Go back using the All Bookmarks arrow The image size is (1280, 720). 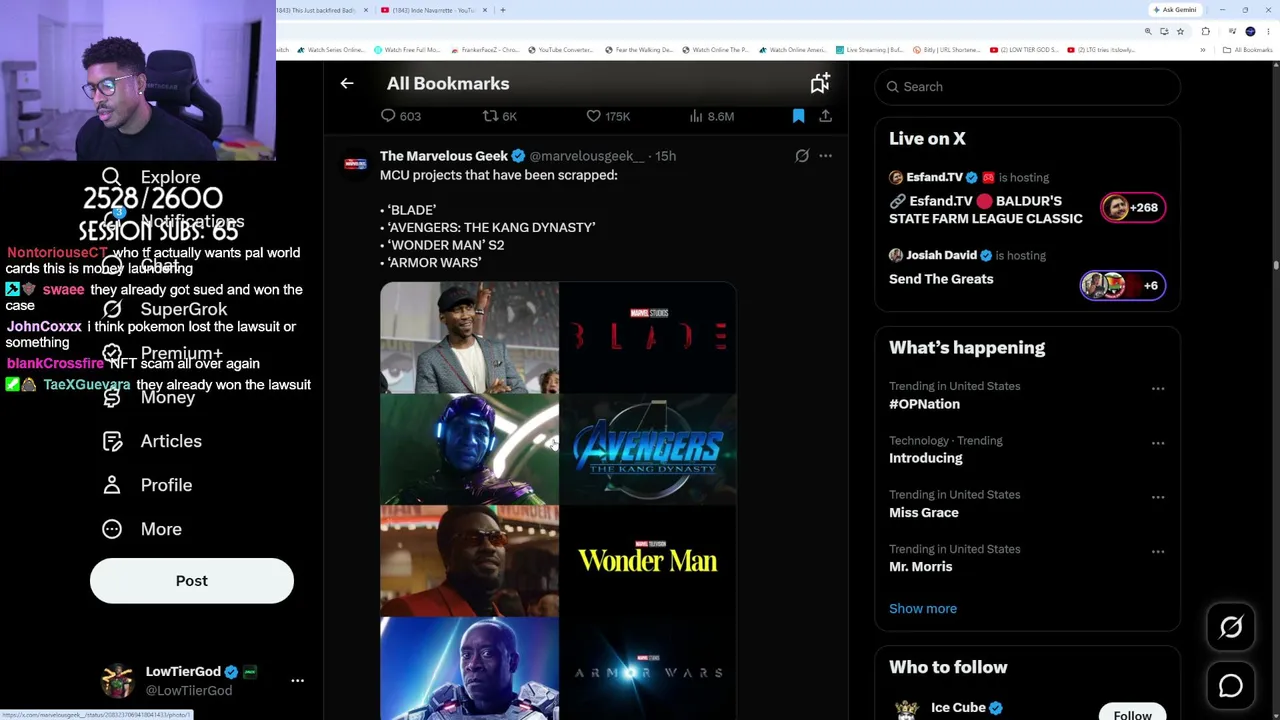point(347,84)
